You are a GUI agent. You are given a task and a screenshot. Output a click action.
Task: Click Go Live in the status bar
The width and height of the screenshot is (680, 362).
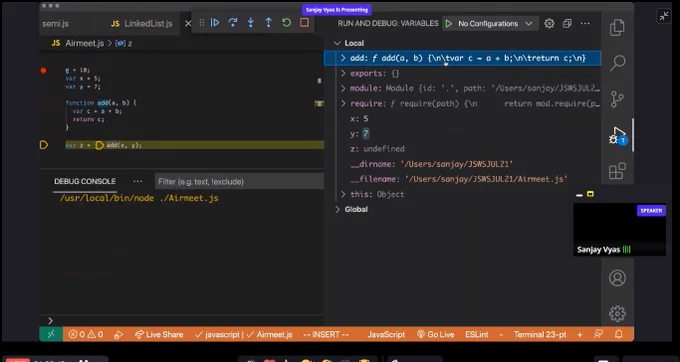coord(435,335)
